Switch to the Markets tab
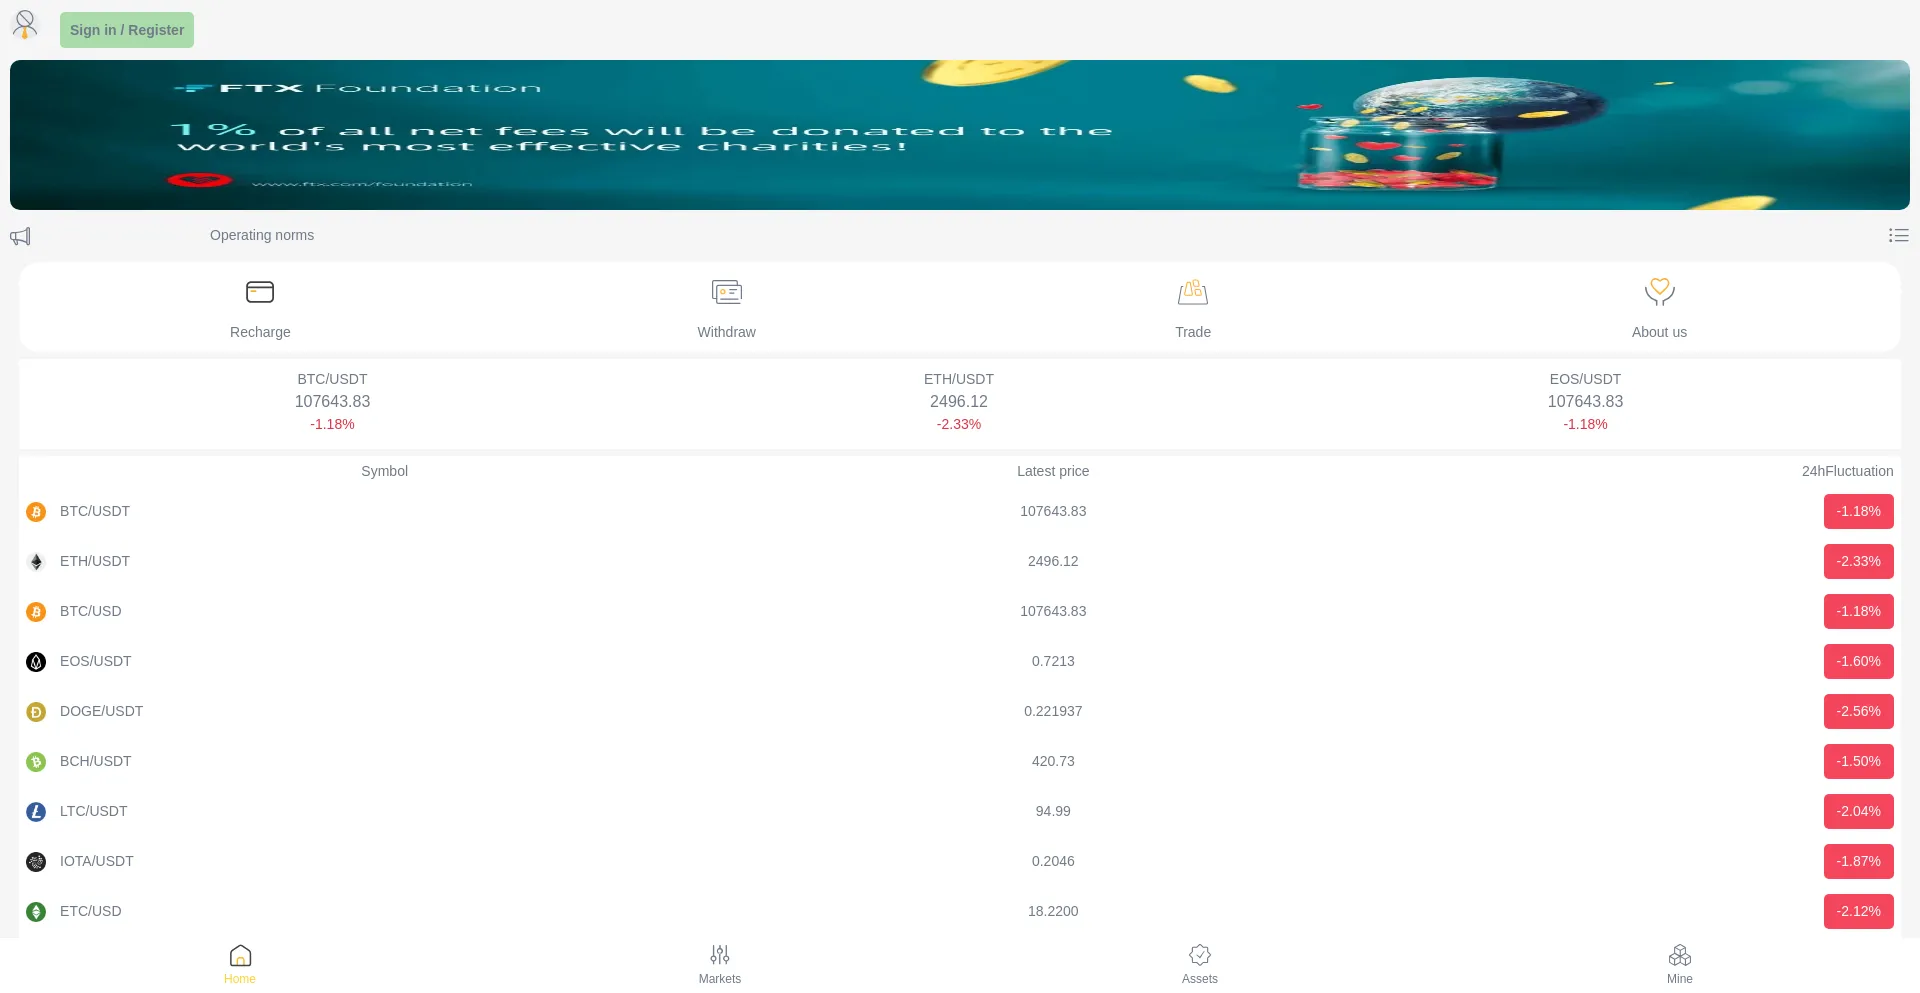 [x=720, y=965]
